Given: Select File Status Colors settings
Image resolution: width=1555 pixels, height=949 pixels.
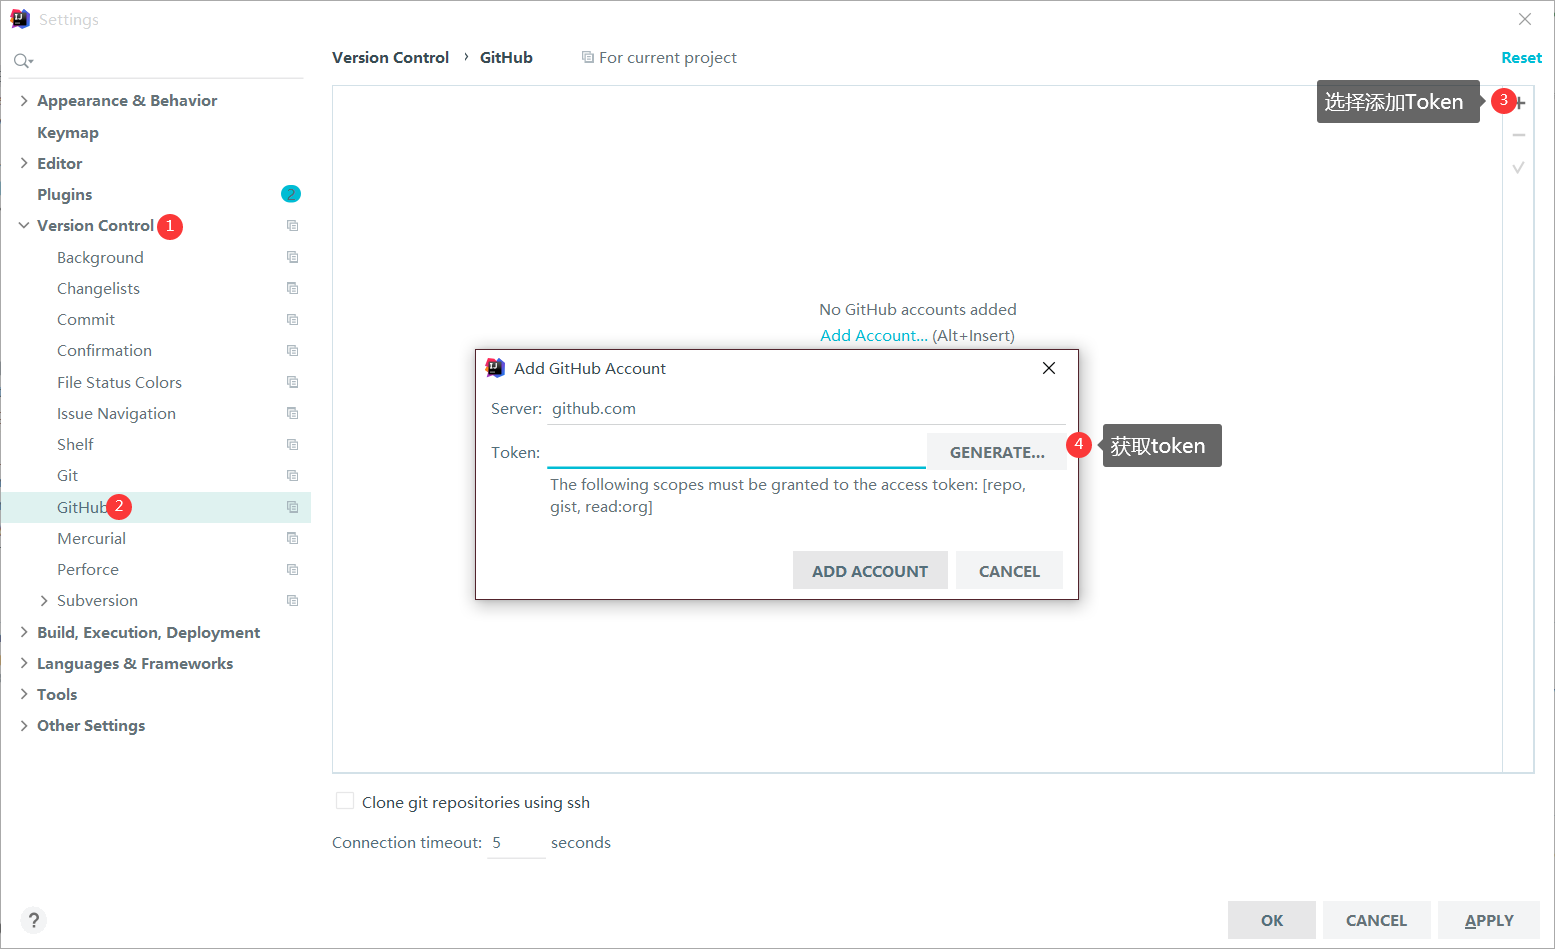Looking at the screenshot, I should (119, 382).
